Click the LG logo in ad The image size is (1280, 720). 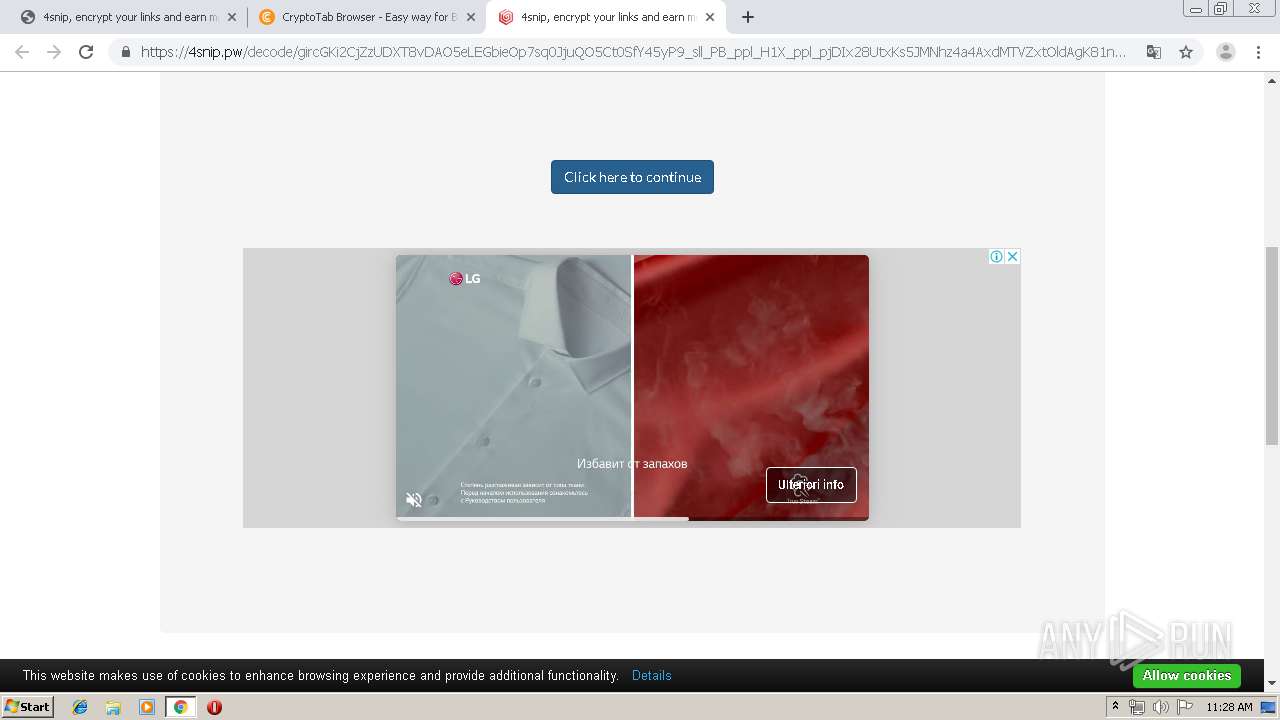465,279
